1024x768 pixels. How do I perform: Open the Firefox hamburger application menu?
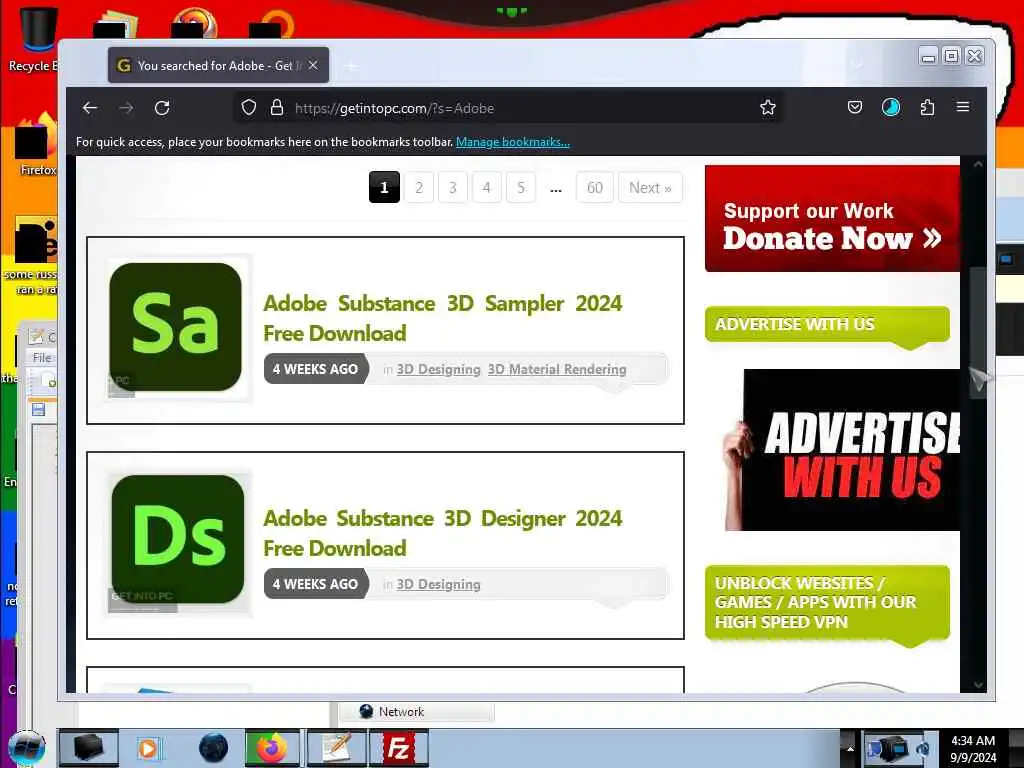point(963,106)
